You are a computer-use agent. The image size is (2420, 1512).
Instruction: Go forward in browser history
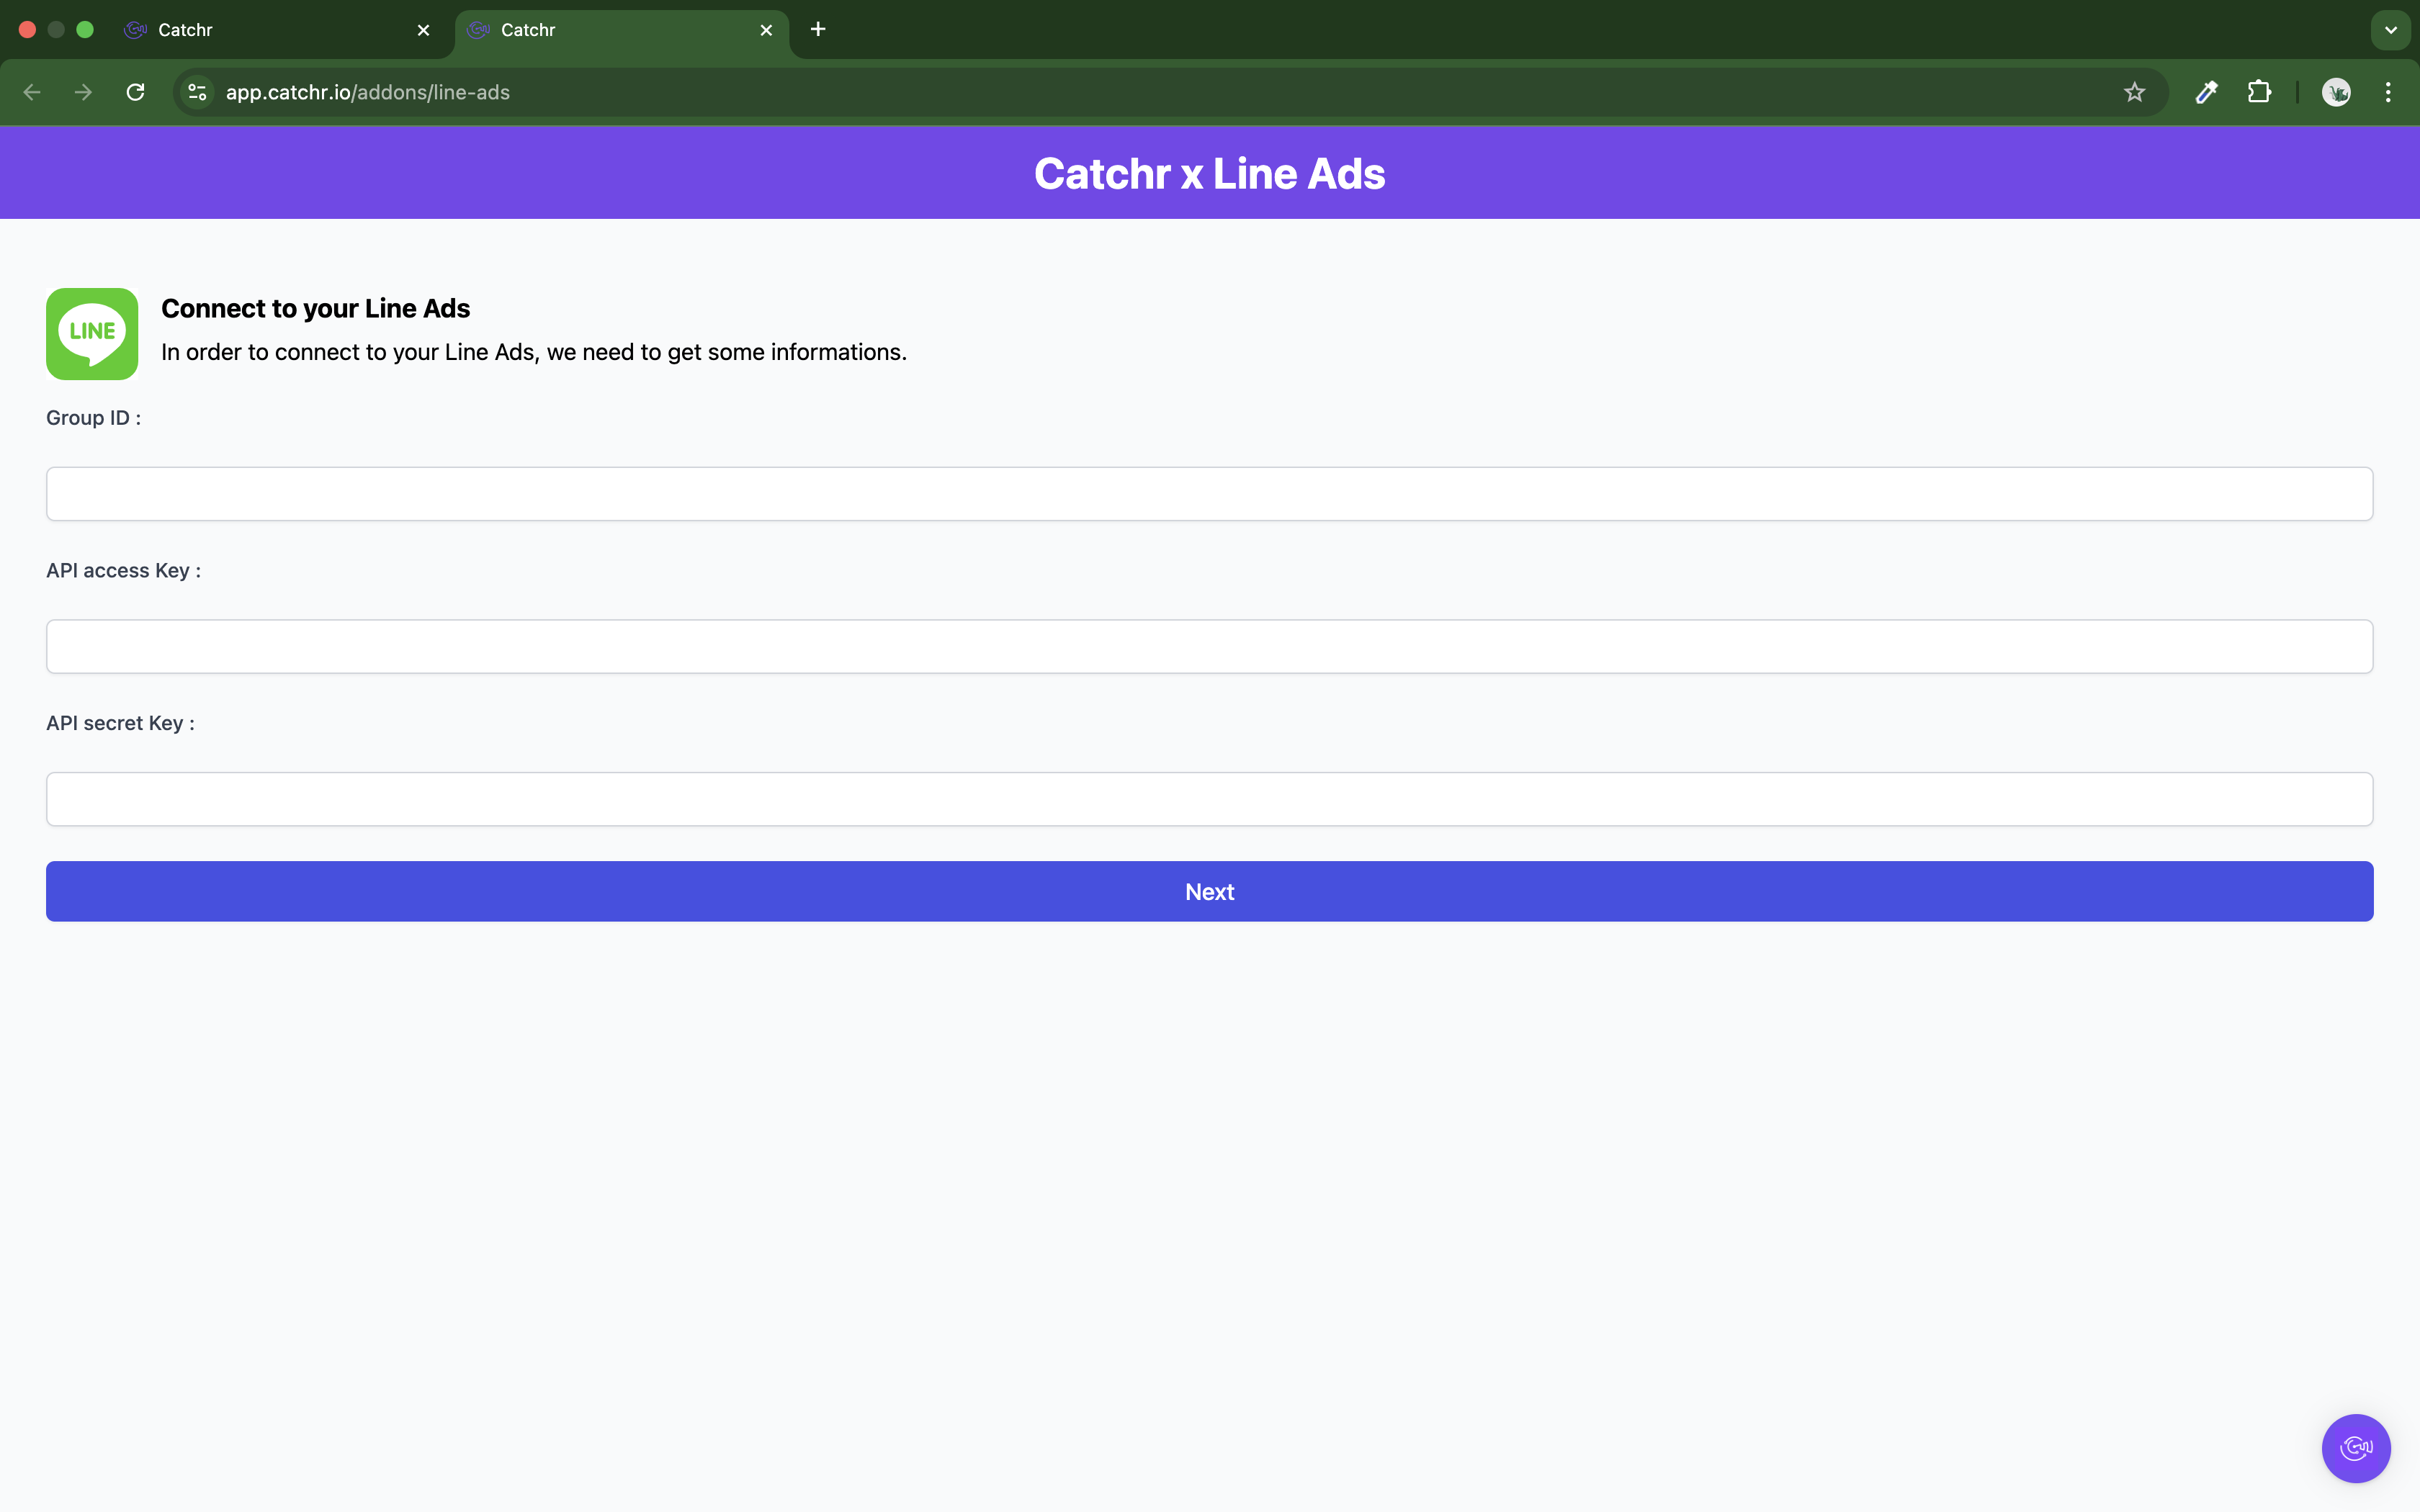[x=84, y=92]
